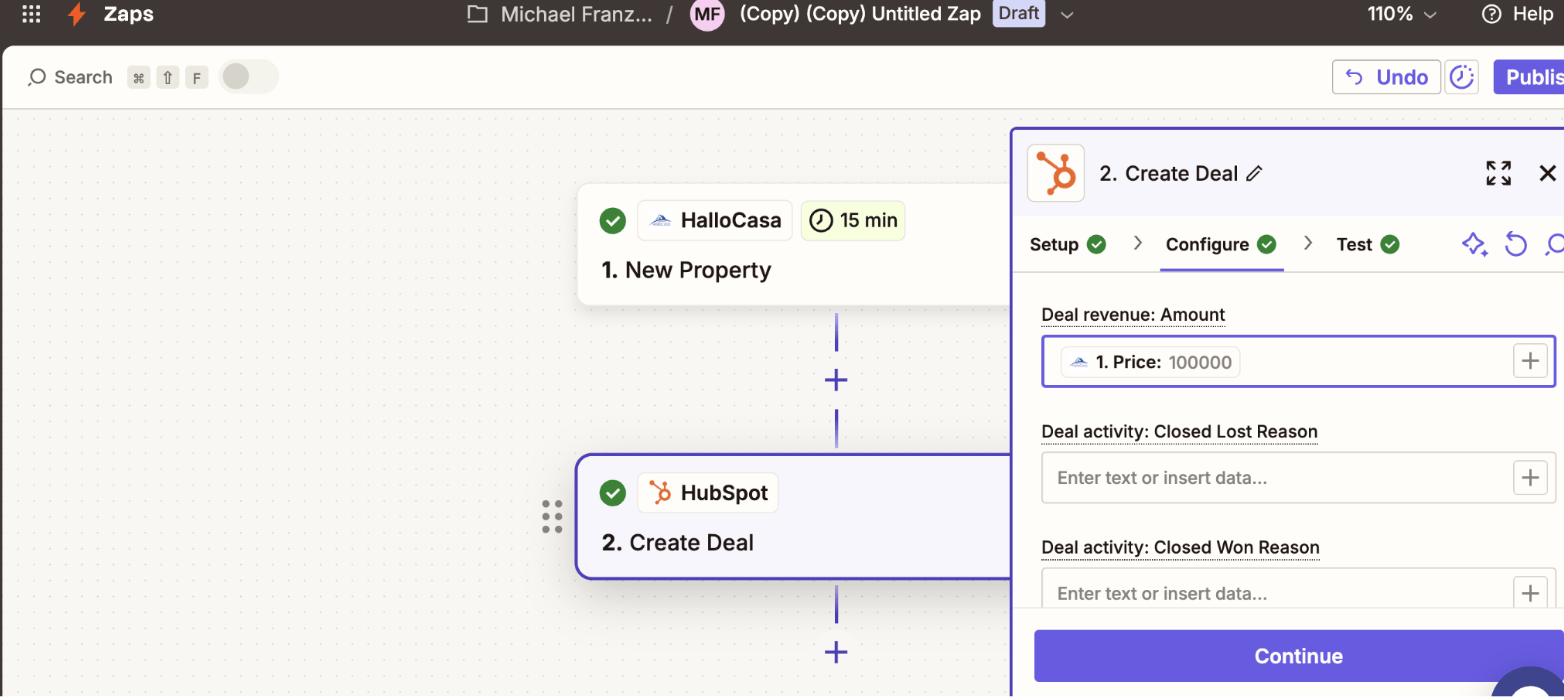The height and width of the screenshot is (700, 1564).
Task: Insert data into Closed Lost Reason field
Action: pyautogui.click(x=1530, y=477)
